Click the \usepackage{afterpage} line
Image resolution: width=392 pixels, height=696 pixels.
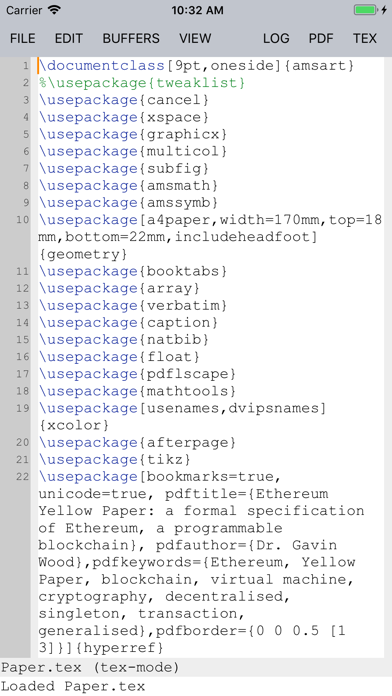tap(137, 443)
